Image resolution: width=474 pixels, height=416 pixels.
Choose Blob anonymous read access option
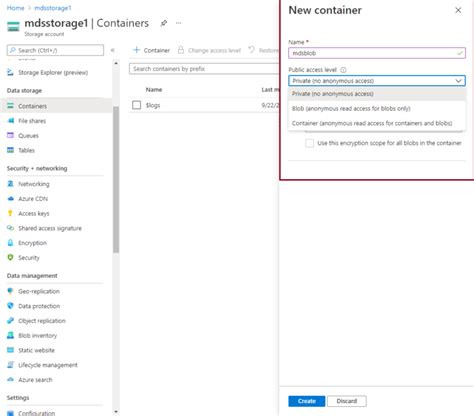[377, 108]
